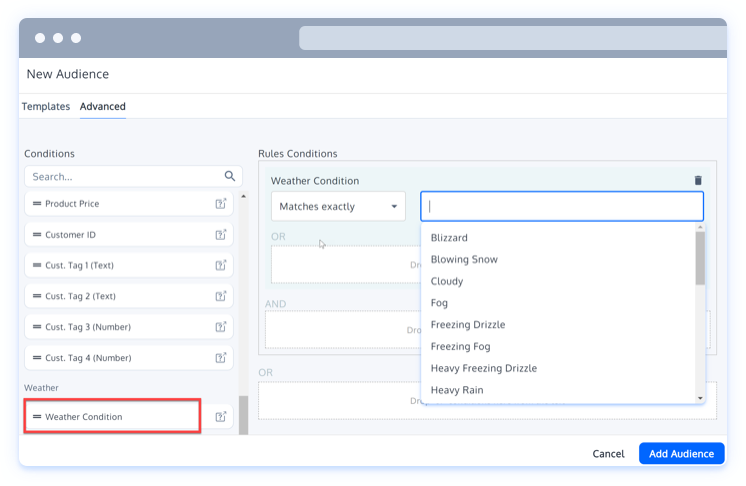
Task: Click the Add Audience button
Action: click(x=681, y=454)
